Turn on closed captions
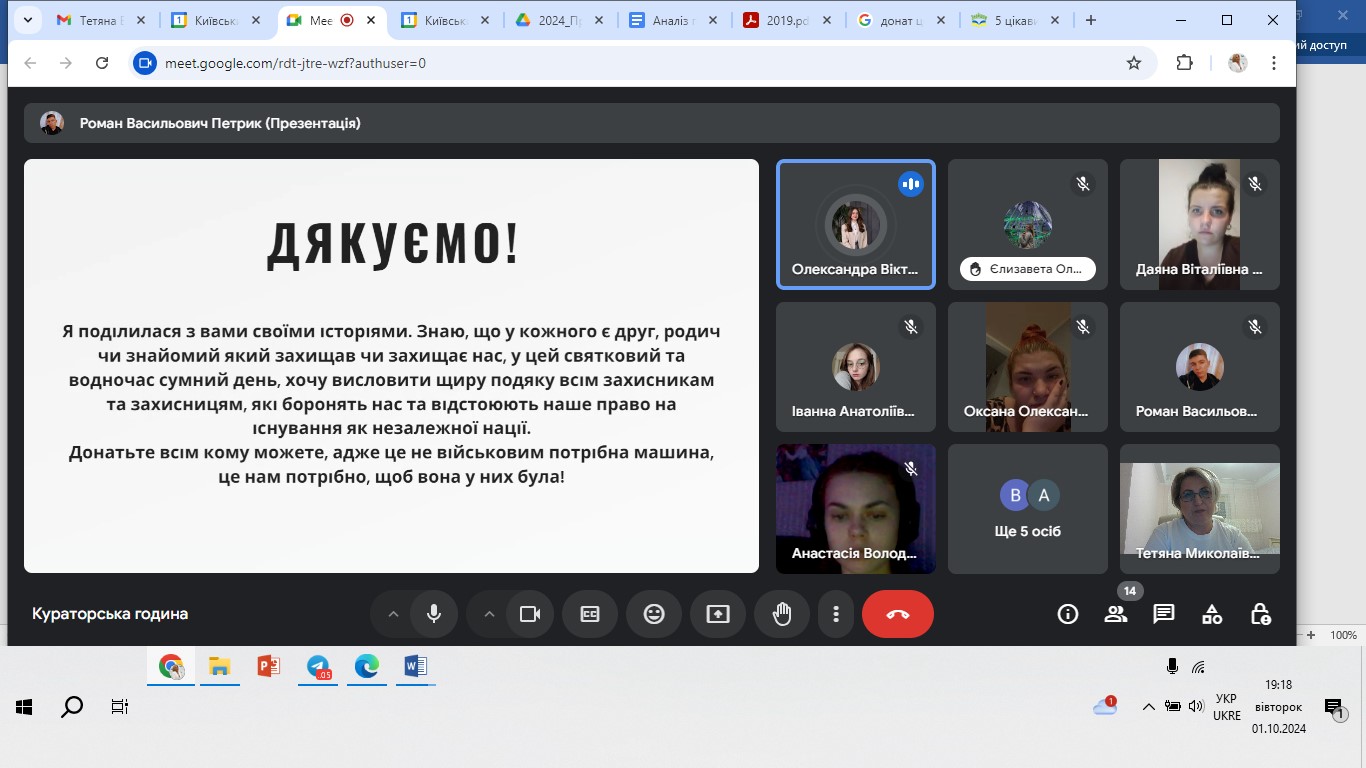Screen dimensions: 1366x768 (x=590, y=614)
